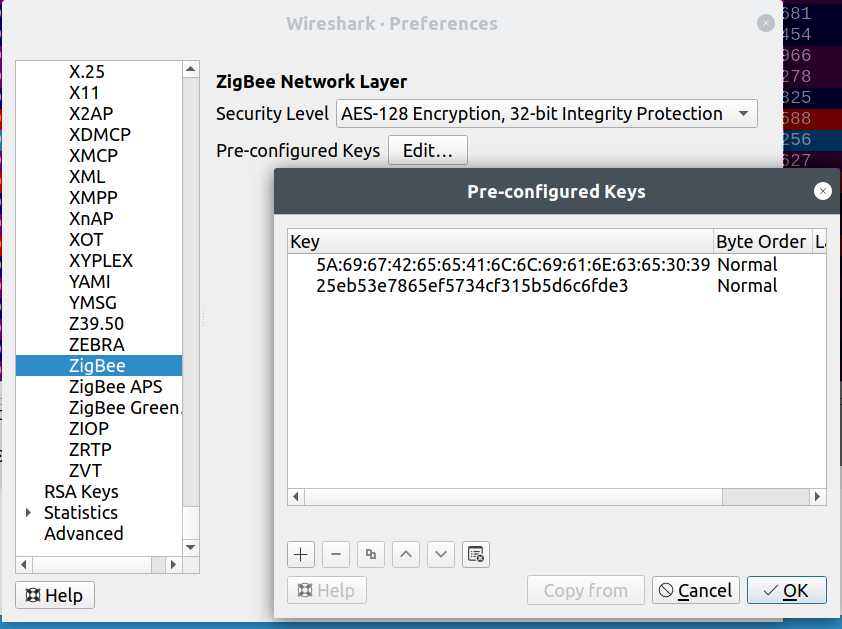
Task: Select the ZigBee Green entry
Action: 125,408
